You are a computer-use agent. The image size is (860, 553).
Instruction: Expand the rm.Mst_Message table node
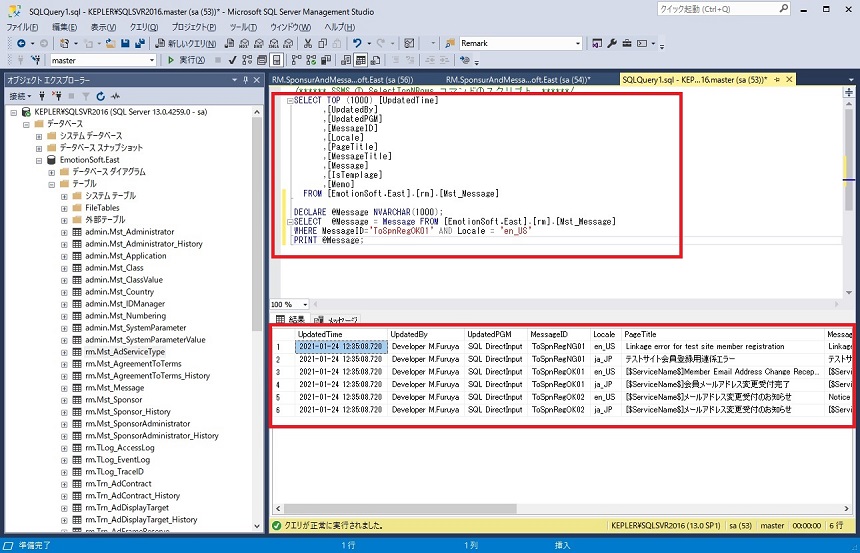pos(64,388)
